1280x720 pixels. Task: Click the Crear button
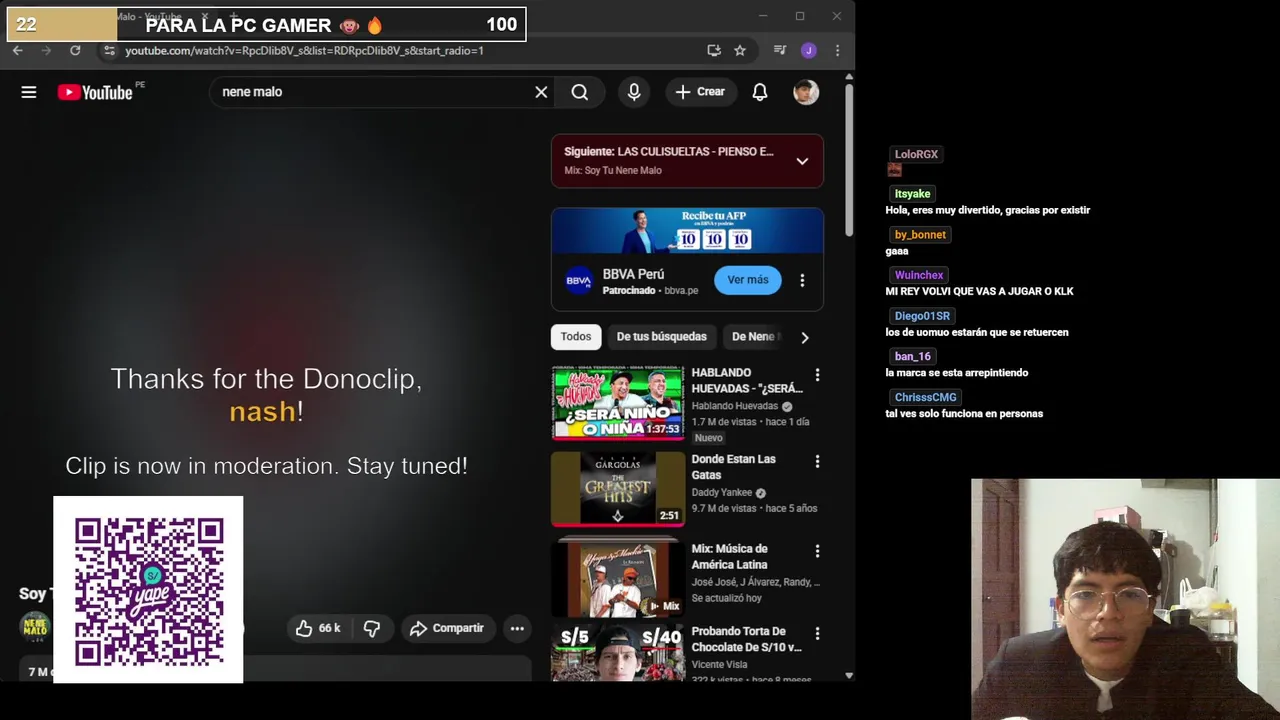(x=700, y=92)
